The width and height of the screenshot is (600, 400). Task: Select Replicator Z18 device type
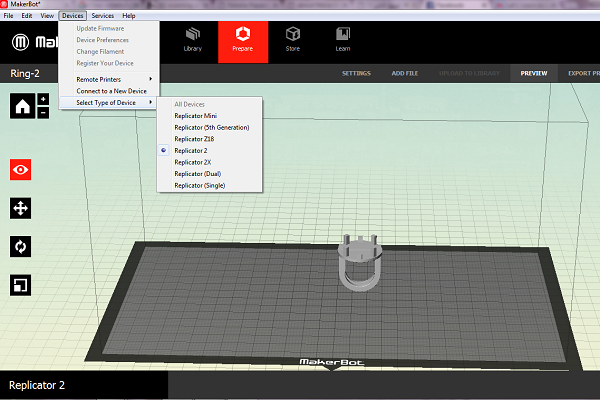pyautogui.click(x=210, y=139)
